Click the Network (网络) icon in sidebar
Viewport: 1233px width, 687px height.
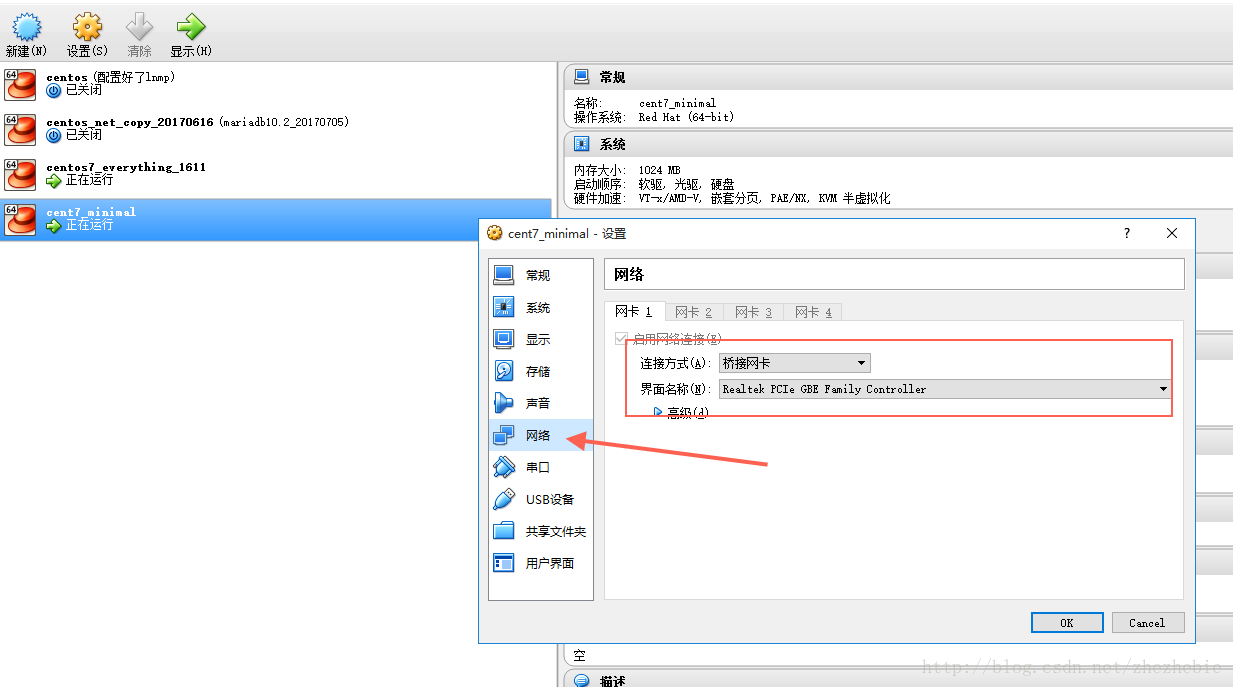[x=504, y=435]
